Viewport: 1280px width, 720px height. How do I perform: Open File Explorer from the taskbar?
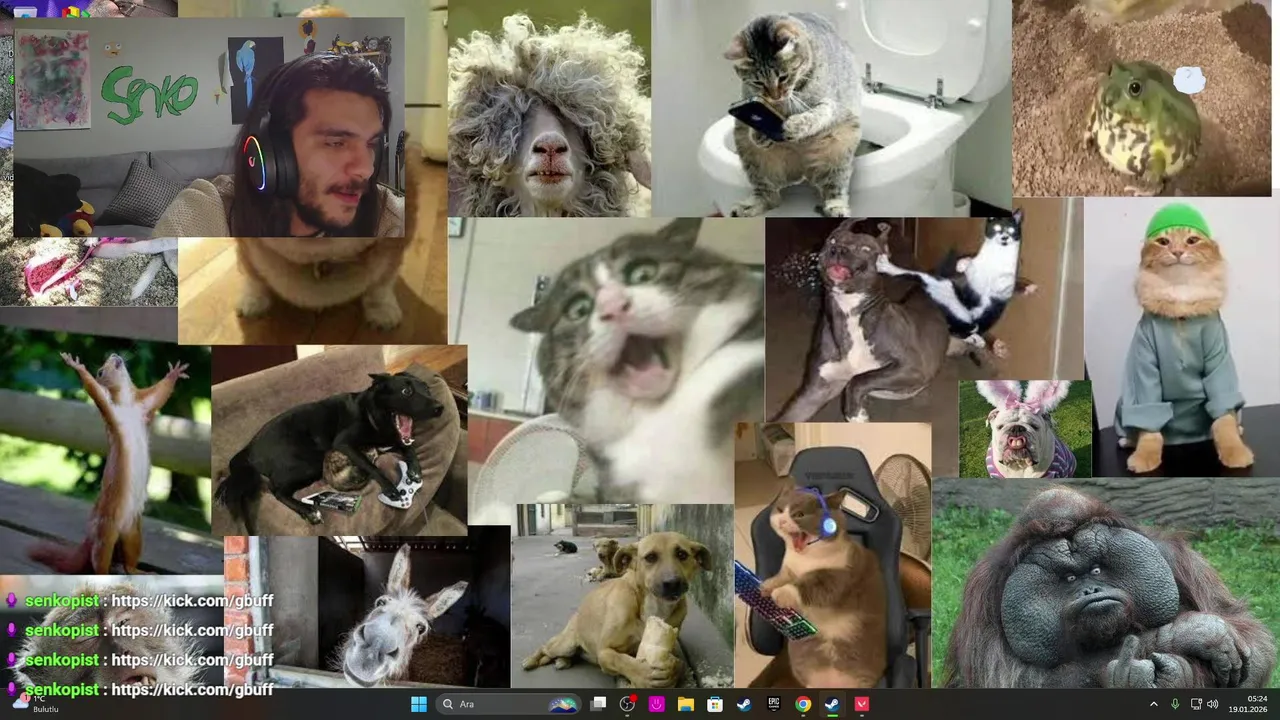[686, 704]
